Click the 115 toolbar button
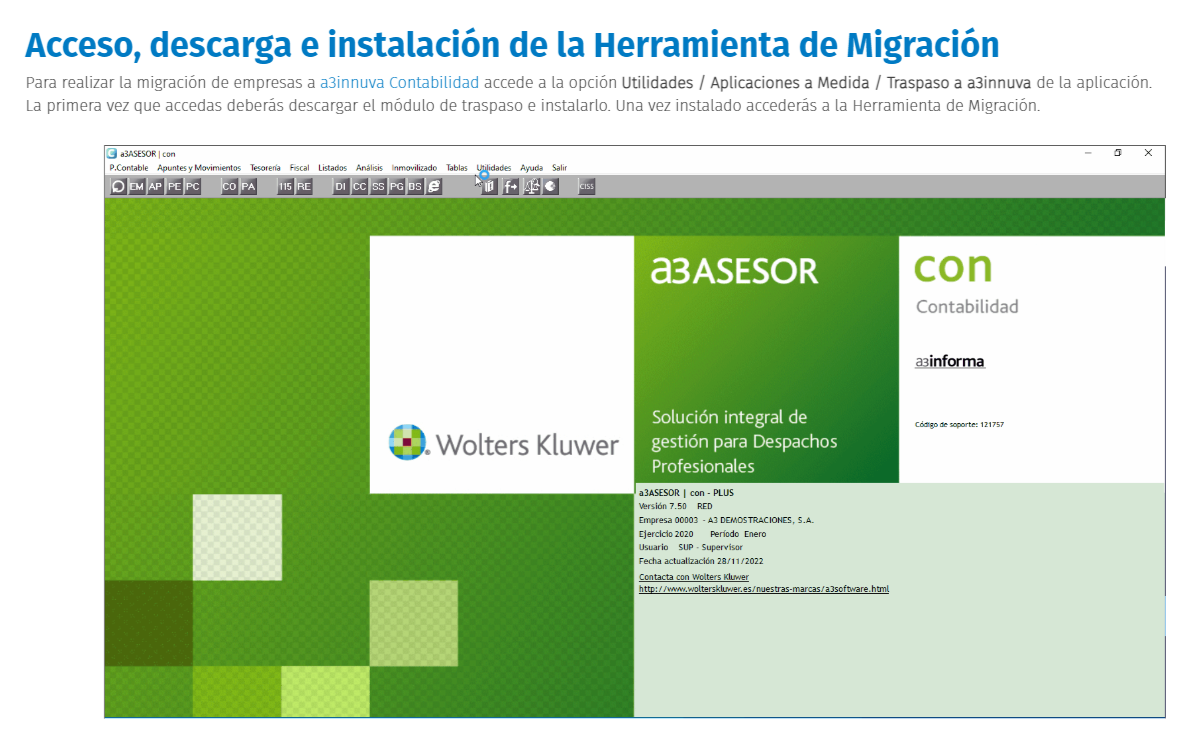1202x746 pixels. [x=285, y=186]
